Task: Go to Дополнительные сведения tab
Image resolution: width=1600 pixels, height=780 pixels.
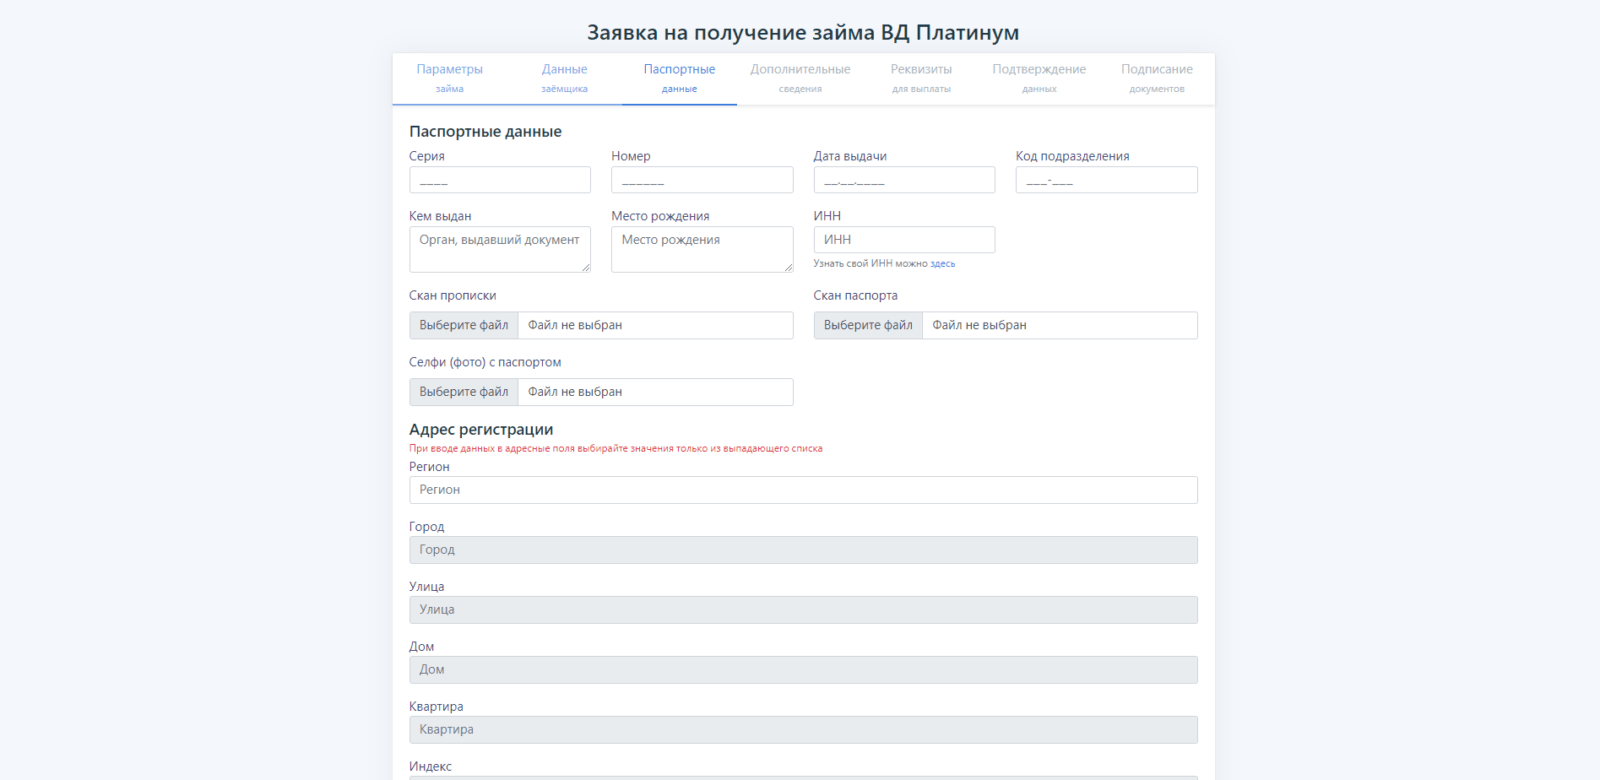Action: 800,78
